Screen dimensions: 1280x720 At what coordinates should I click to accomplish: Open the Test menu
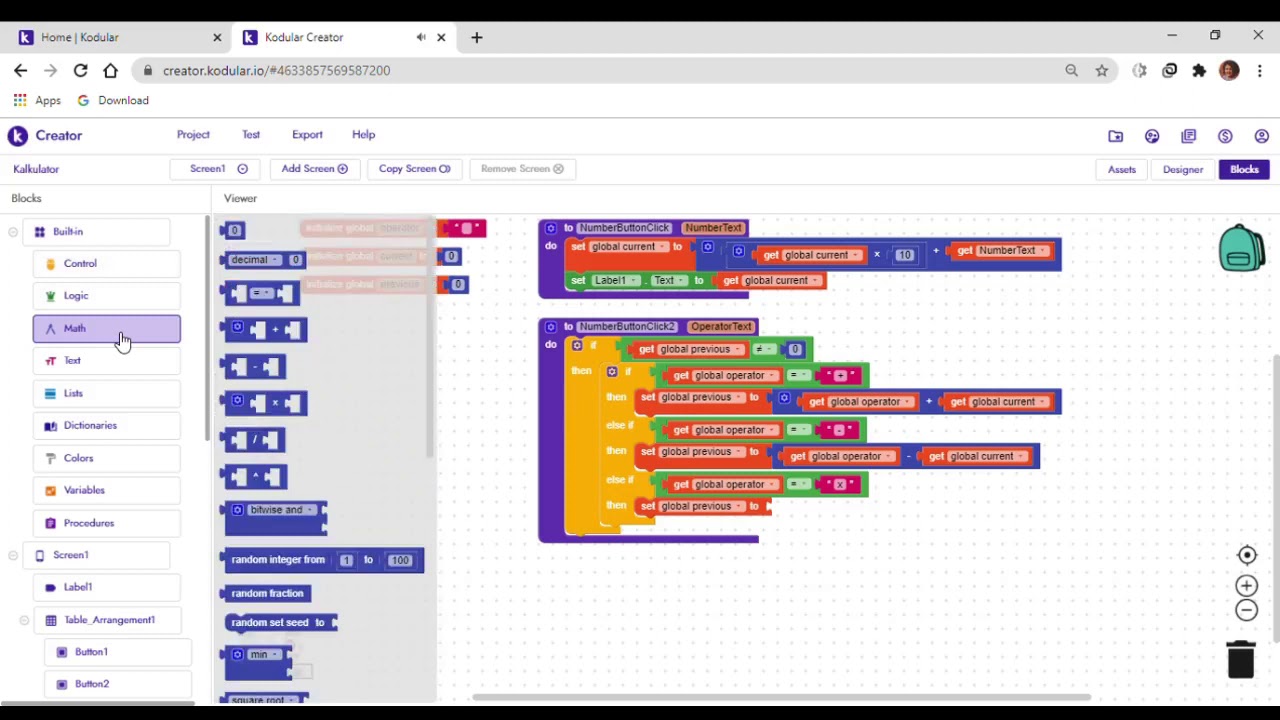[x=251, y=135]
